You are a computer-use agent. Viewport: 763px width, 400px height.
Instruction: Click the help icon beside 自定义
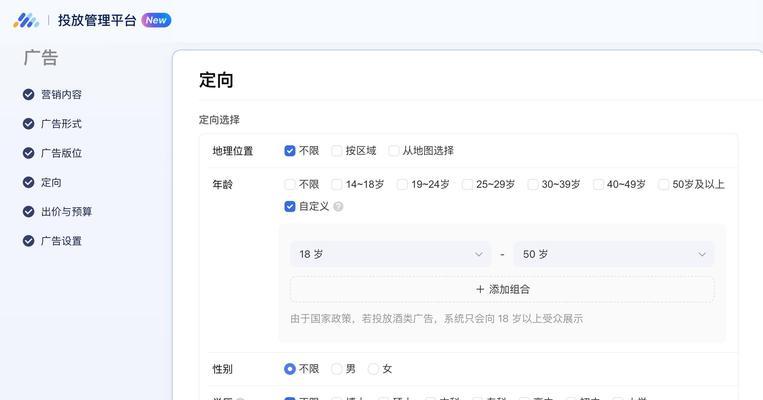point(338,206)
